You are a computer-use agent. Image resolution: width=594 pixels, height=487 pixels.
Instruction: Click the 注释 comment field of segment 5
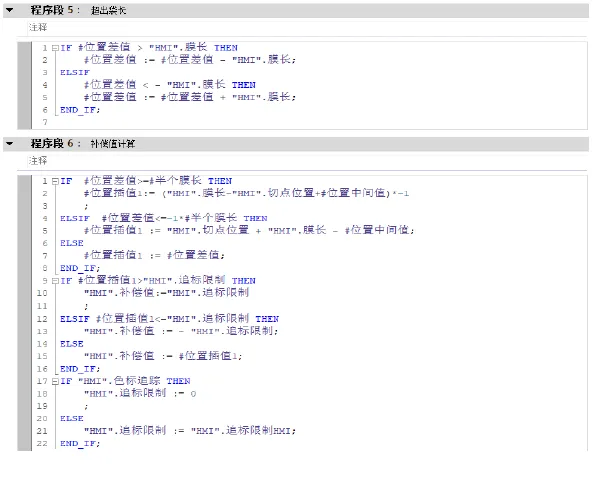click(308, 28)
